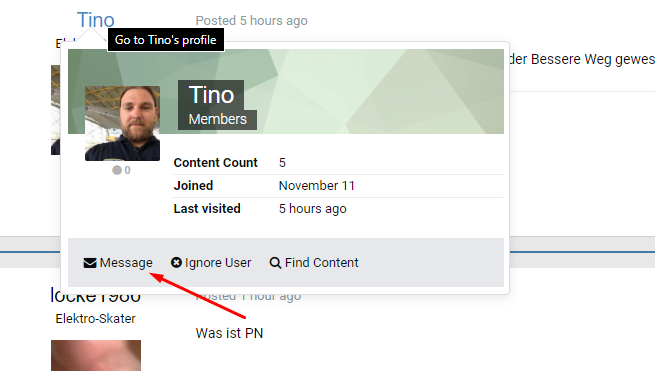Click the Posted 5 hours ago timestamp

tap(251, 20)
